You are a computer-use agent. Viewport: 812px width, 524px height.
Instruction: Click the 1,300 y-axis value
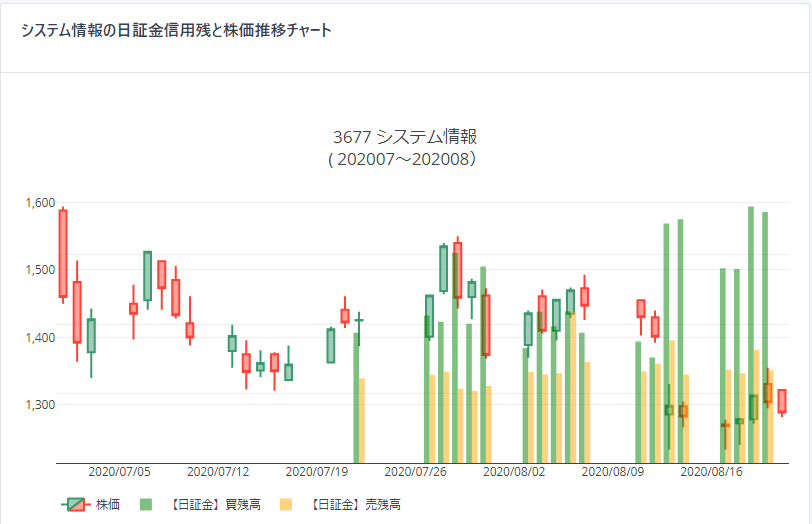click(x=38, y=405)
